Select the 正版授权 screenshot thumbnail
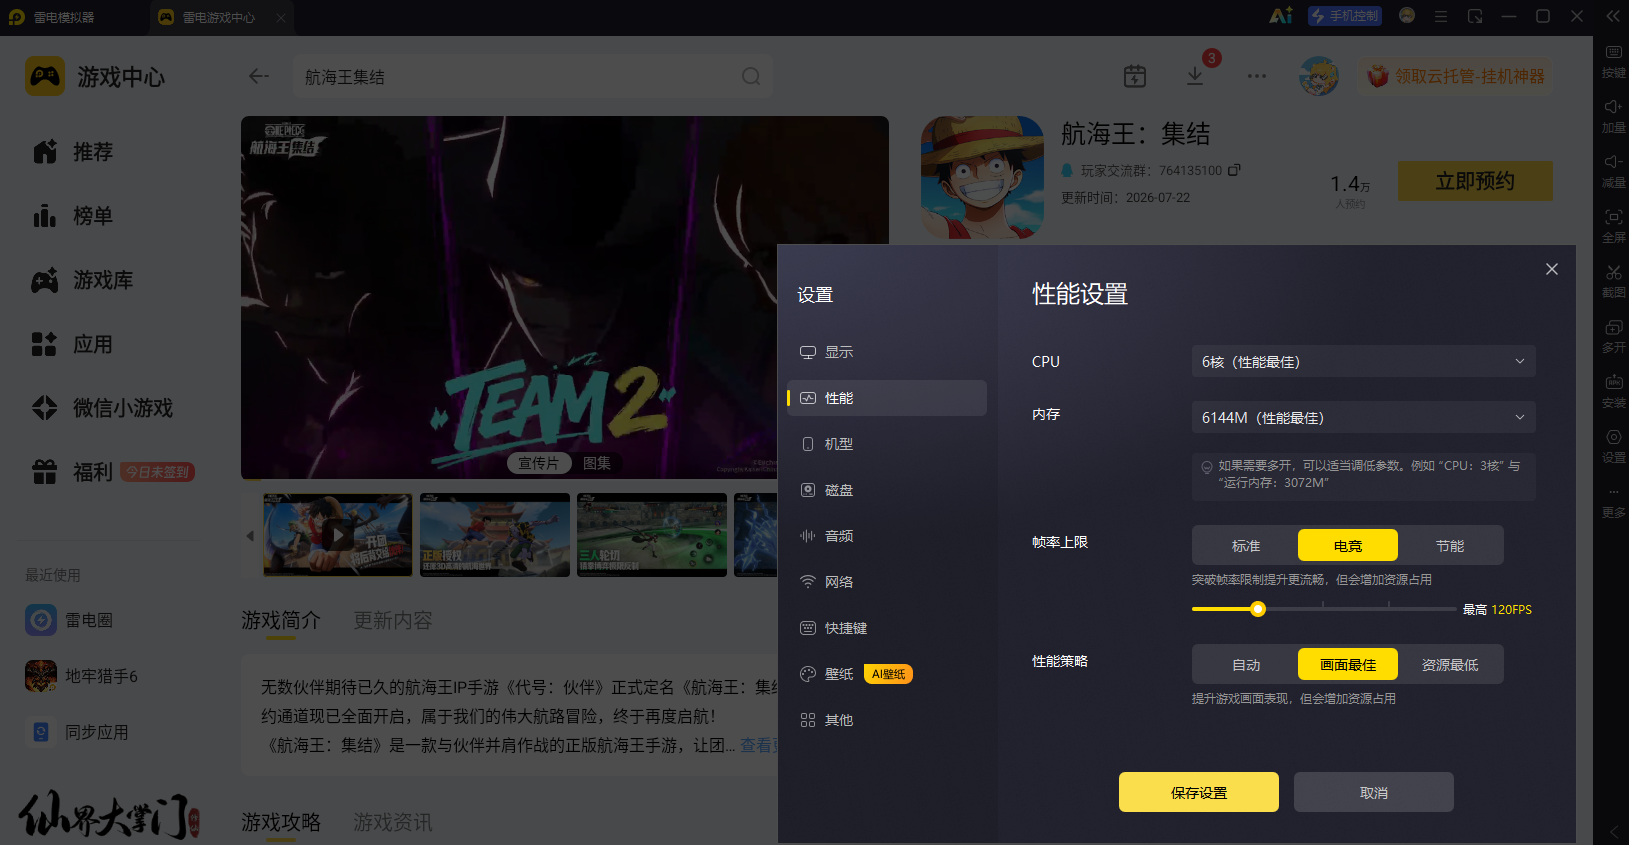Image resolution: width=1629 pixels, height=845 pixels. pyautogui.click(x=495, y=535)
